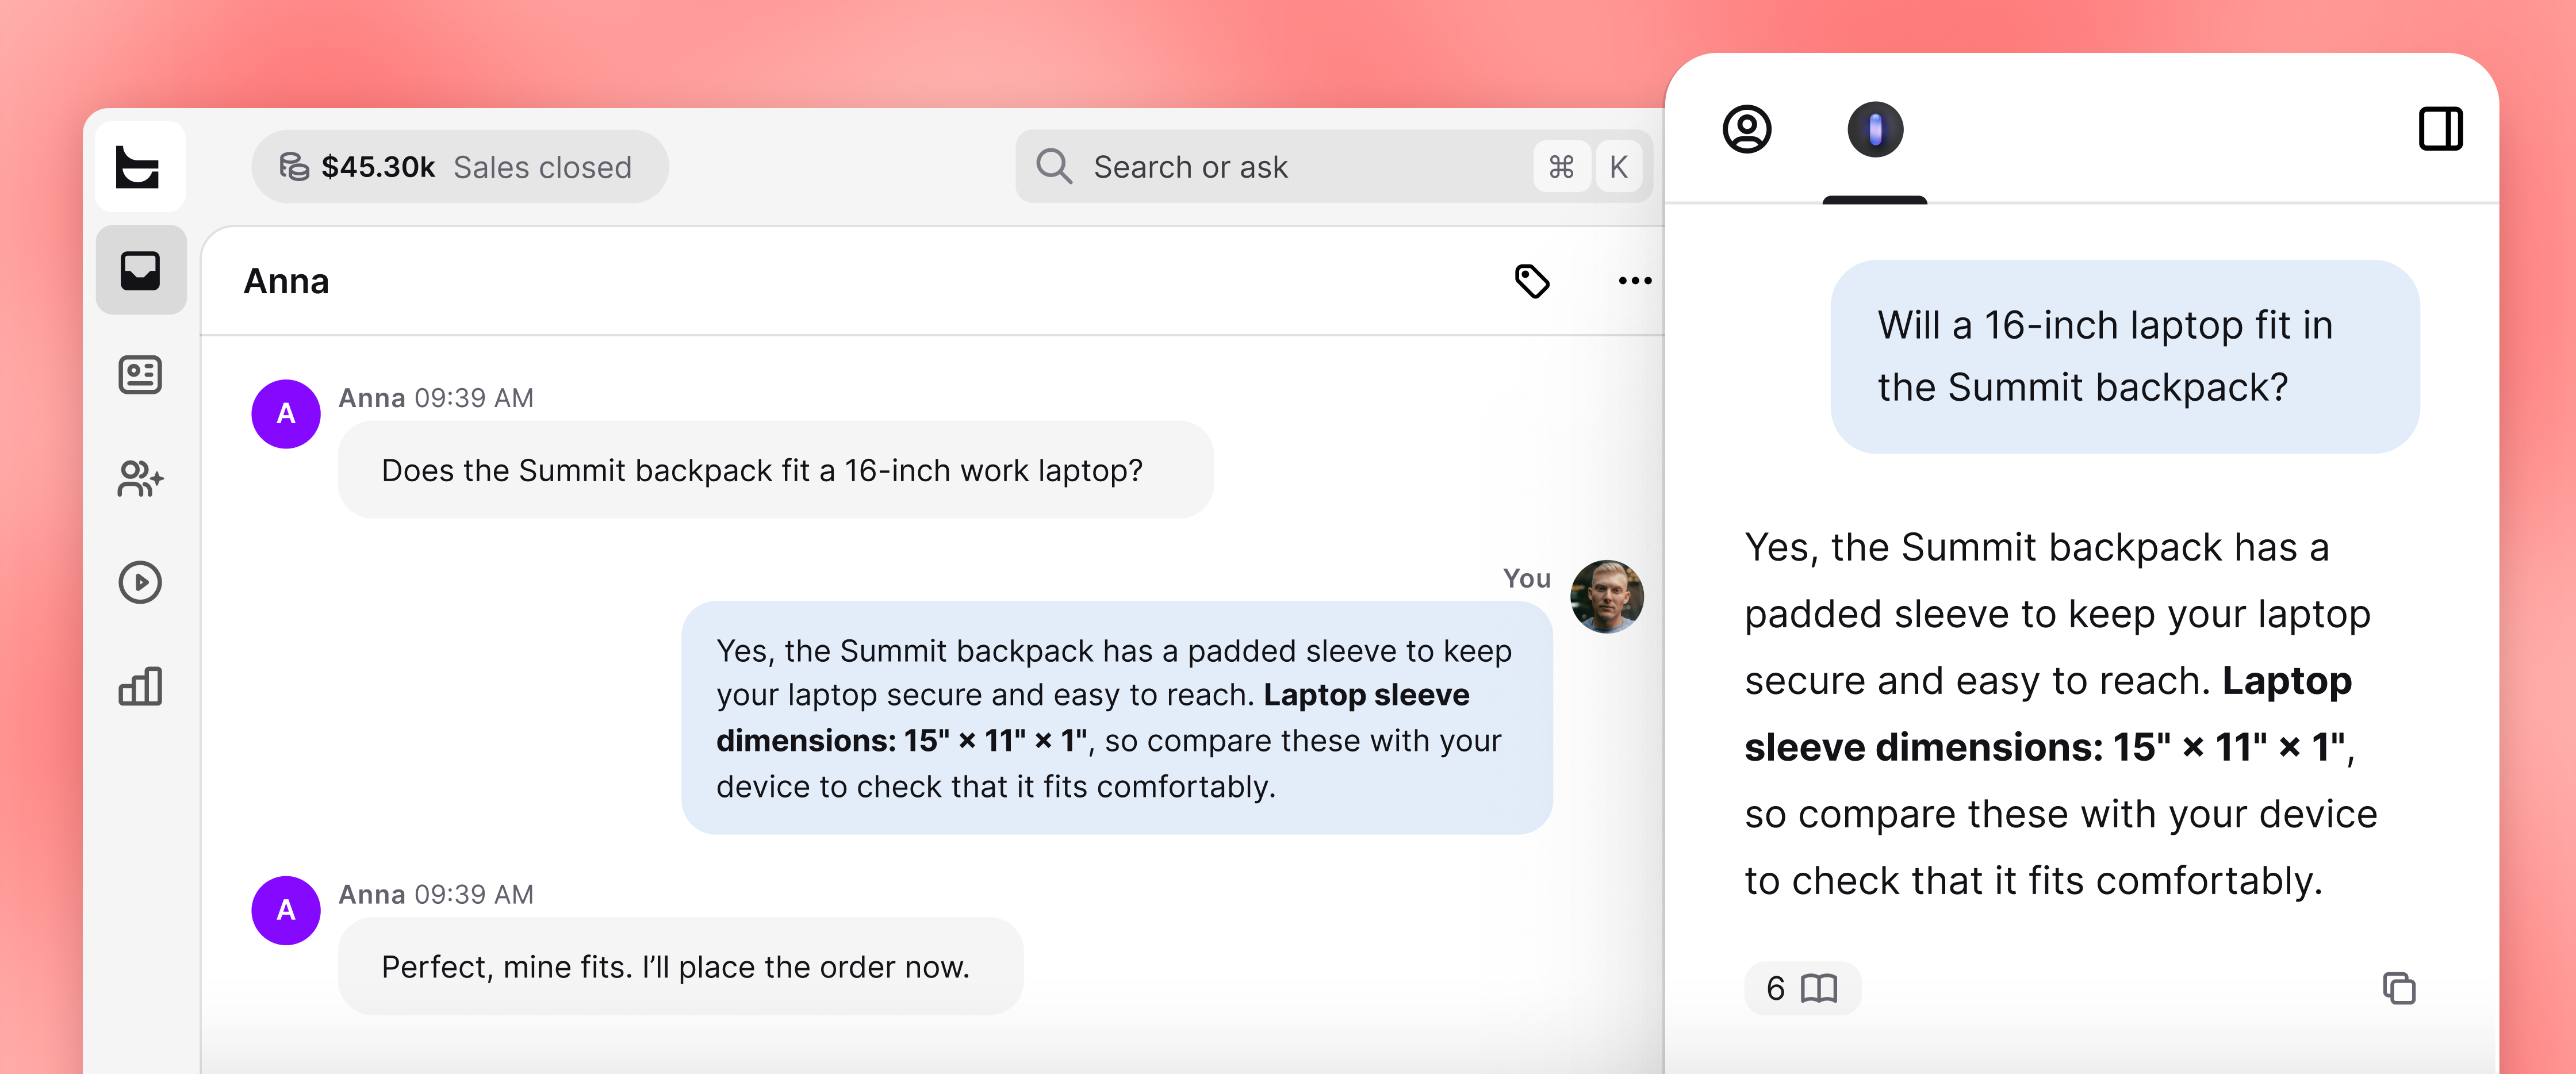
Task: Click the app logo in sidebar
Action: [139, 166]
